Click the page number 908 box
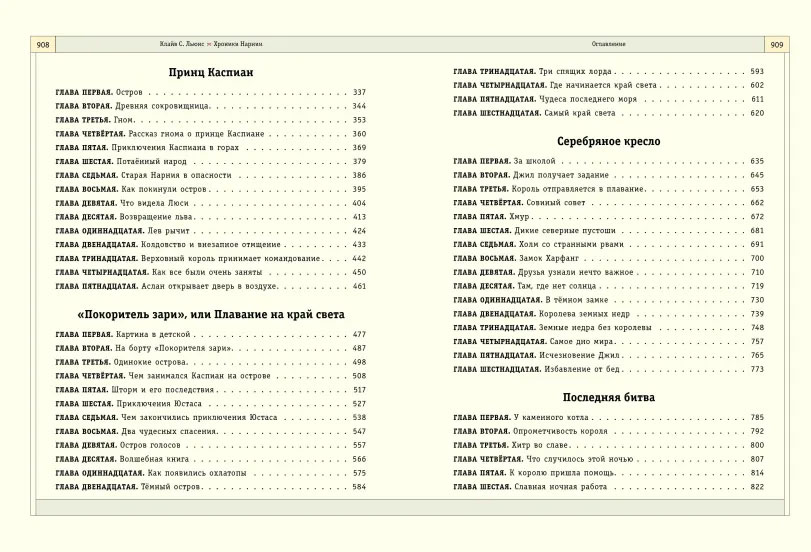The image size is (811, 552). pos(43,44)
